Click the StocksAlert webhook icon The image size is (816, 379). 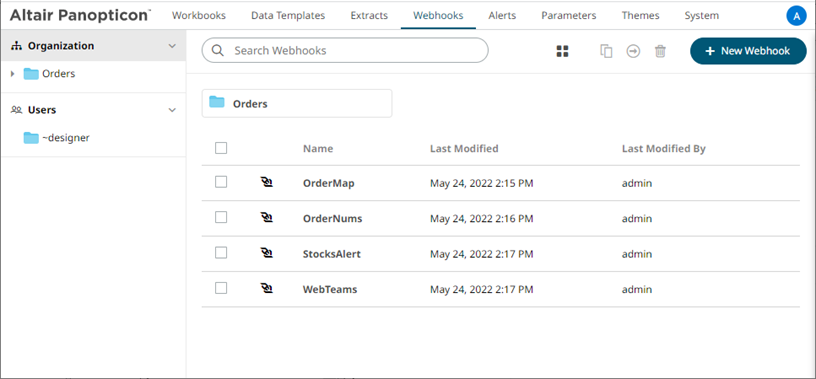click(x=266, y=253)
